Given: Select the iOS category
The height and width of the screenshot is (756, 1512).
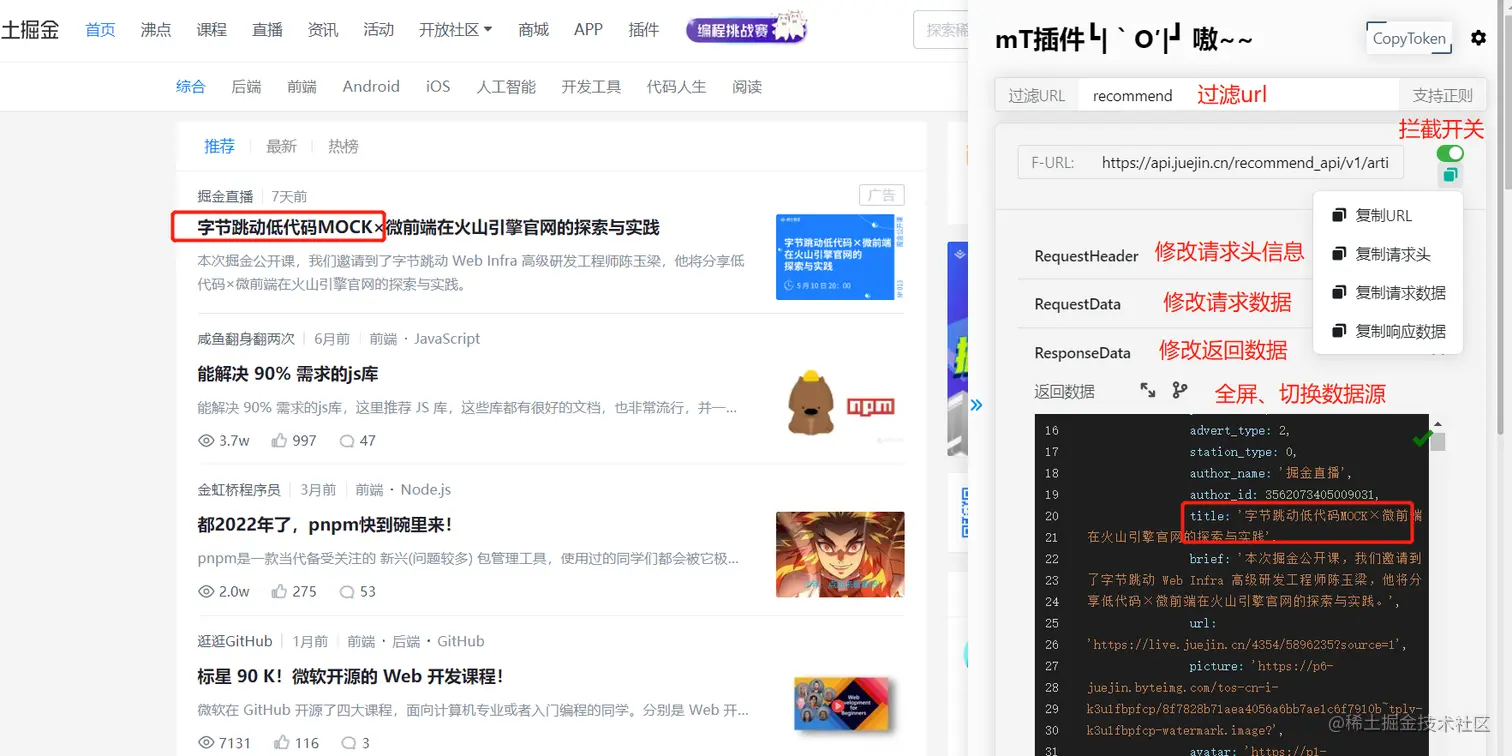Looking at the screenshot, I should pyautogui.click(x=438, y=86).
